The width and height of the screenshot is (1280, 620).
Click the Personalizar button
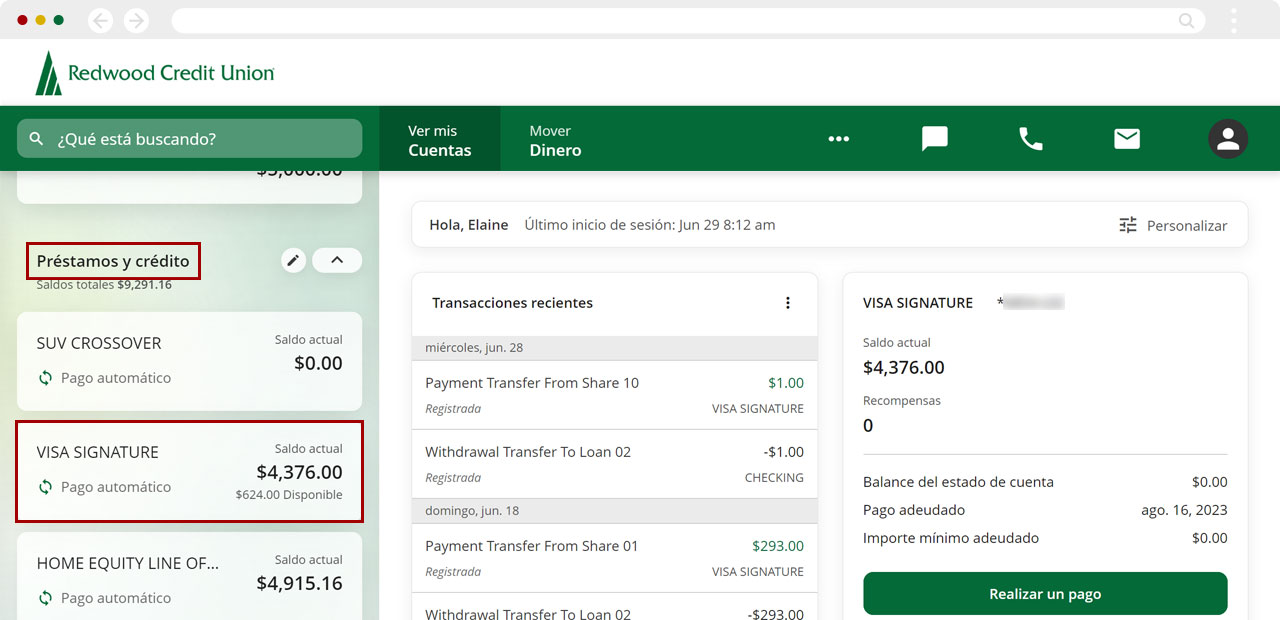(x=1172, y=225)
